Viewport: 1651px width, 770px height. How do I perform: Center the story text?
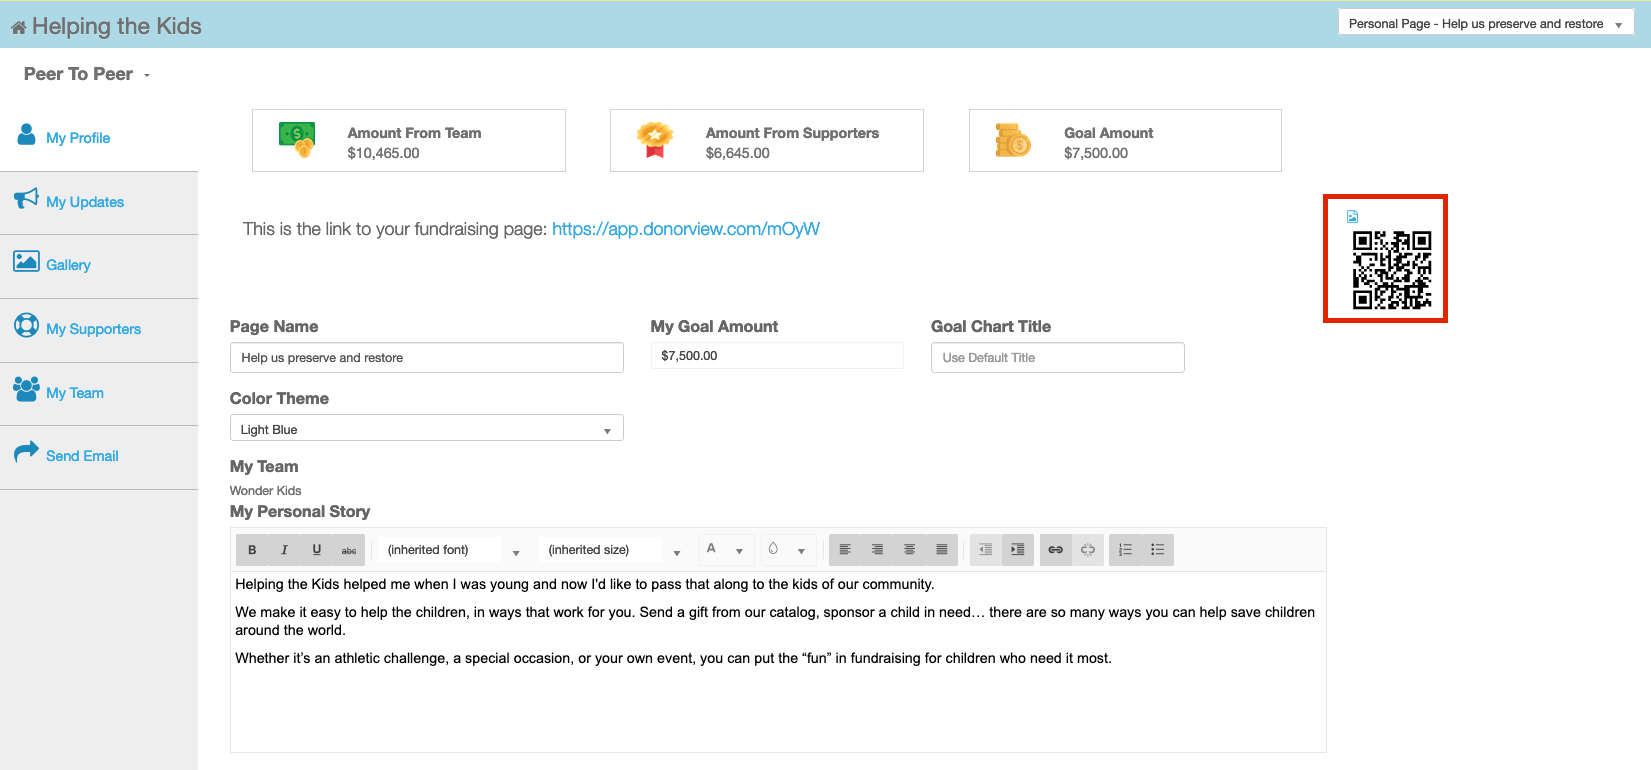(909, 550)
